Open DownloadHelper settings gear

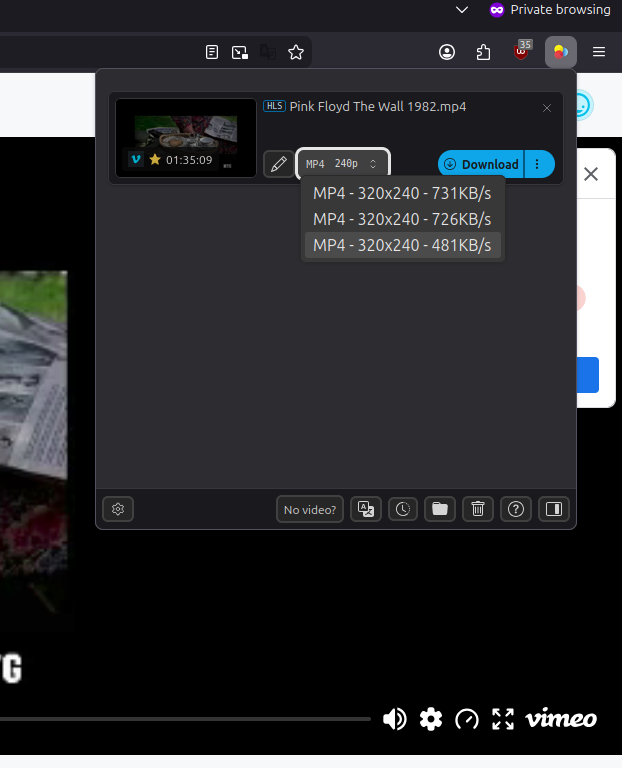(x=118, y=509)
